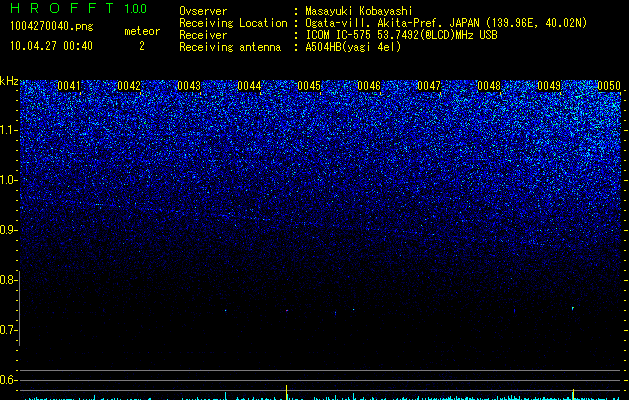629x400 pixels.
Task: Select A504HB(yagi 4el) antenna text
Action: tap(353, 47)
